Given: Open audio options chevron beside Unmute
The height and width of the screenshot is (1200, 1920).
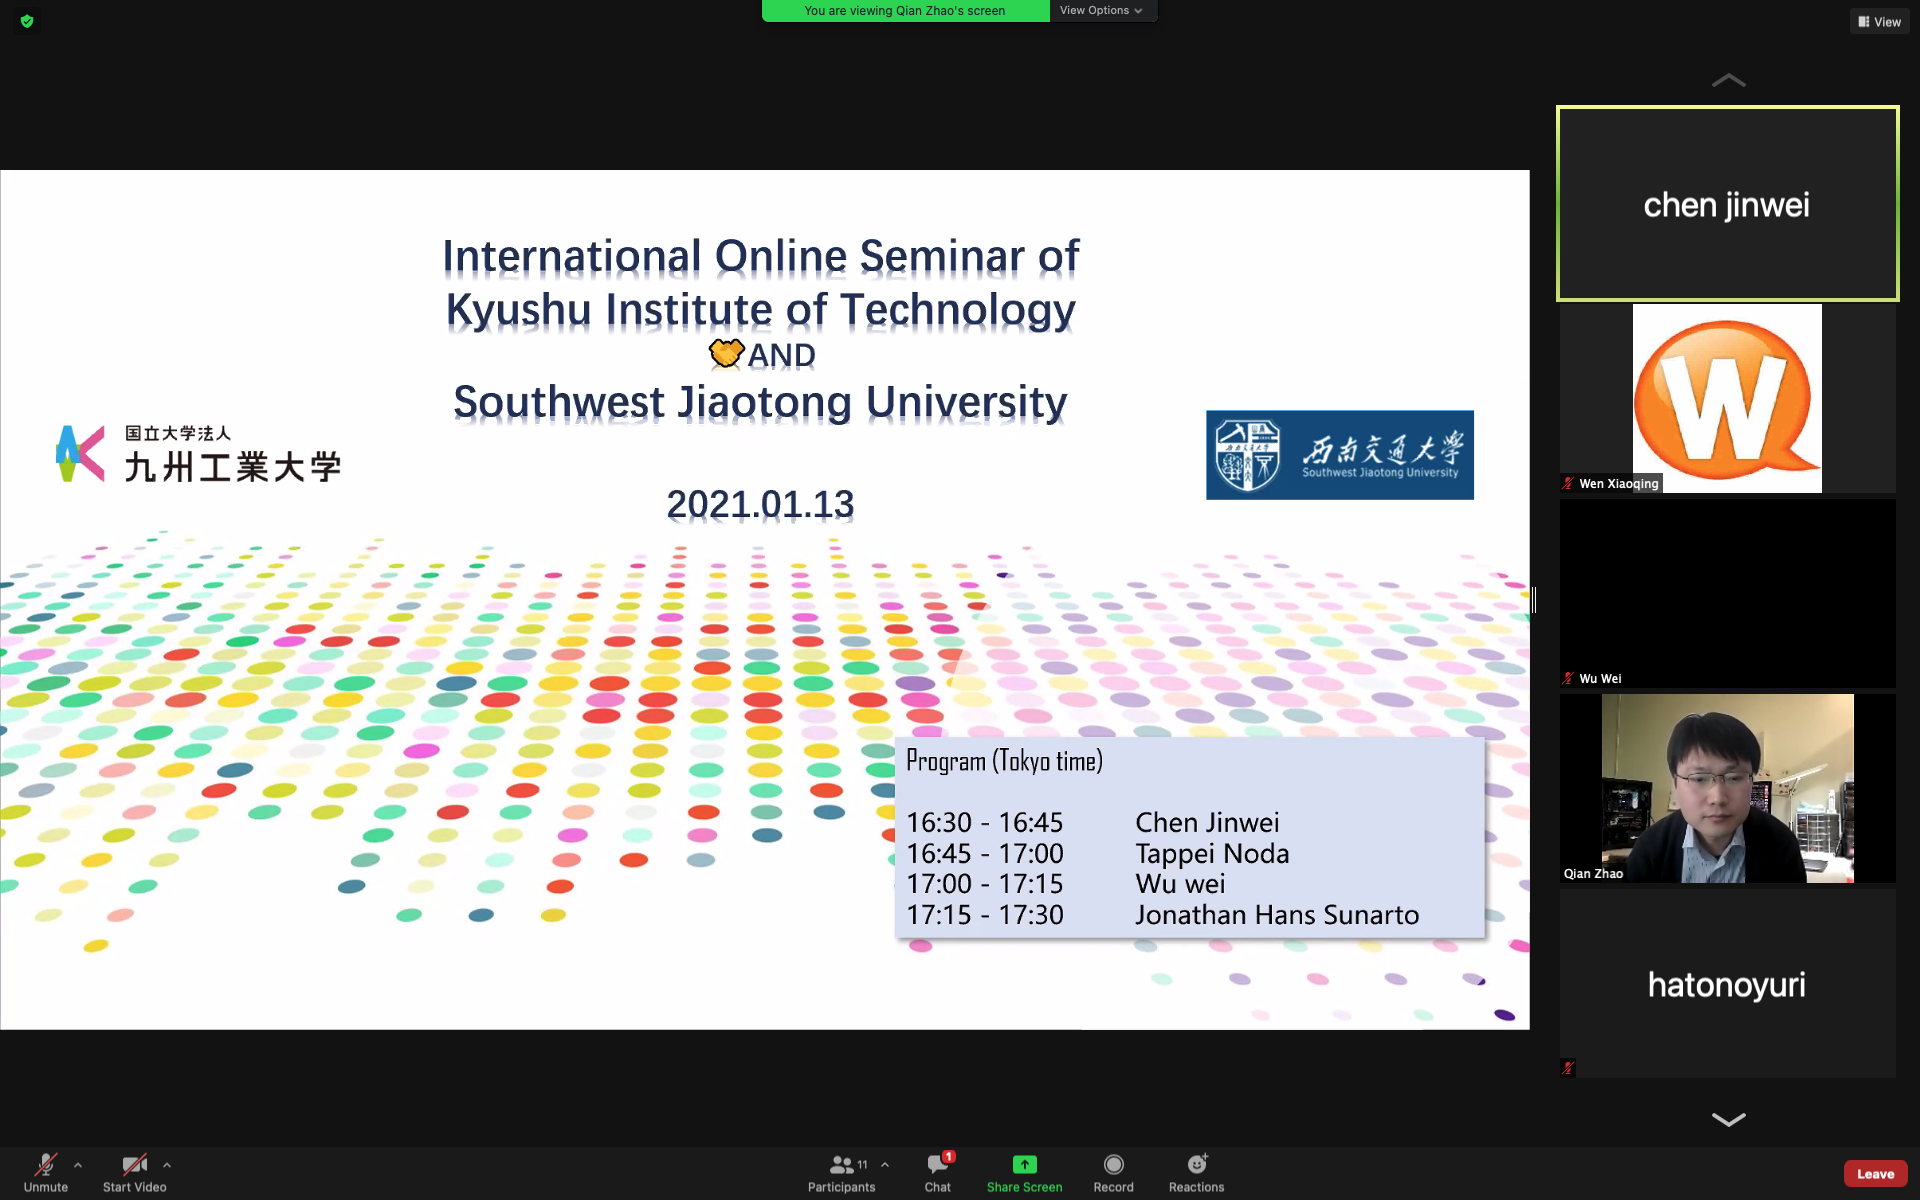Looking at the screenshot, I should tap(78, 1165).
